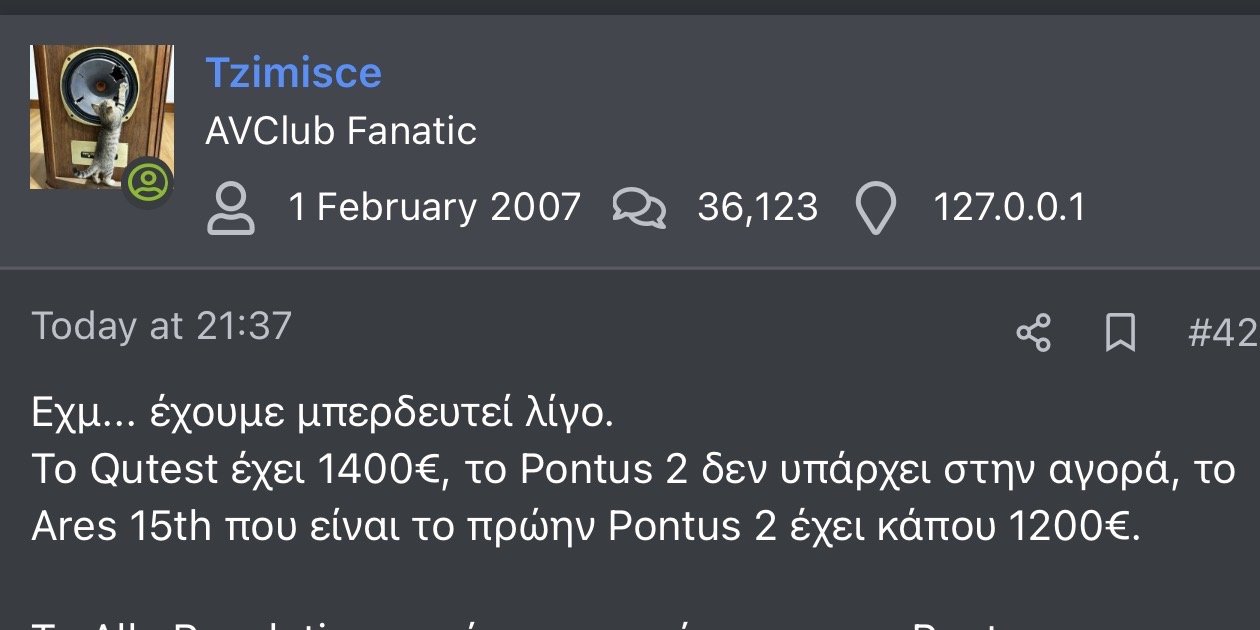Bookmark post number 42
The image size is (1260, 630).
(x=1120, y=332)
